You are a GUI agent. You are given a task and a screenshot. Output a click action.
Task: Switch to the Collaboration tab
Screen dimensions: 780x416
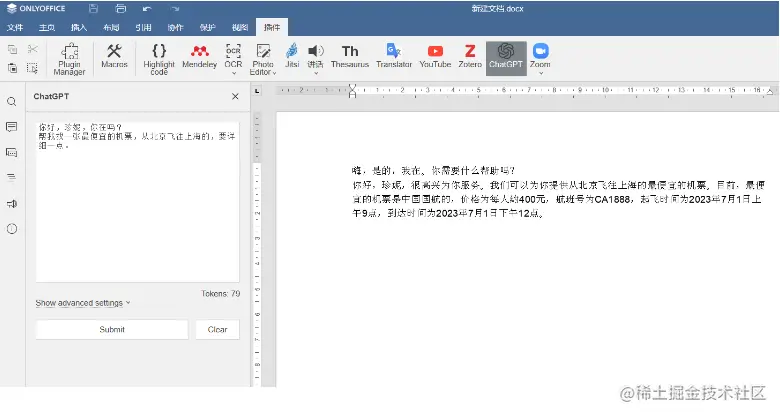pyautogui.click(x=176, y=27)
